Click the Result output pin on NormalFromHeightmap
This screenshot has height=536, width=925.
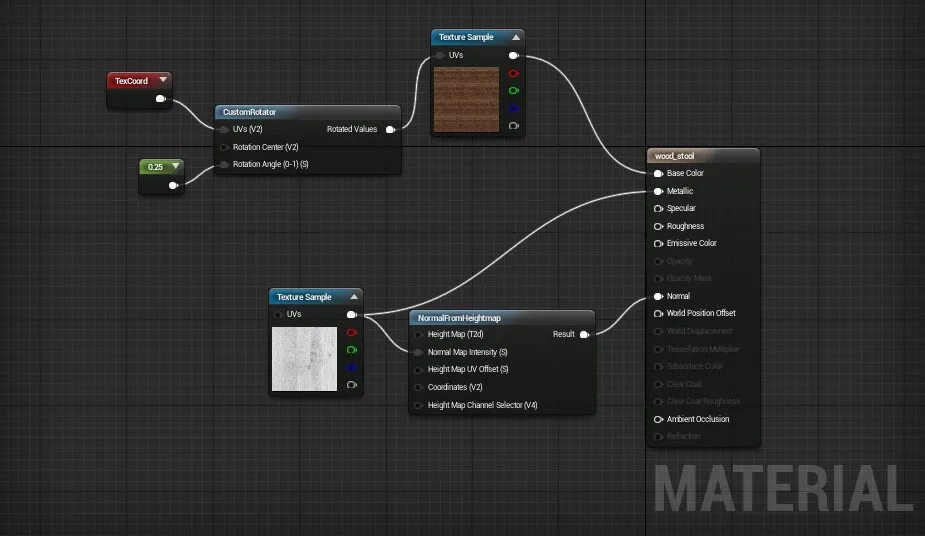(585, 334)
